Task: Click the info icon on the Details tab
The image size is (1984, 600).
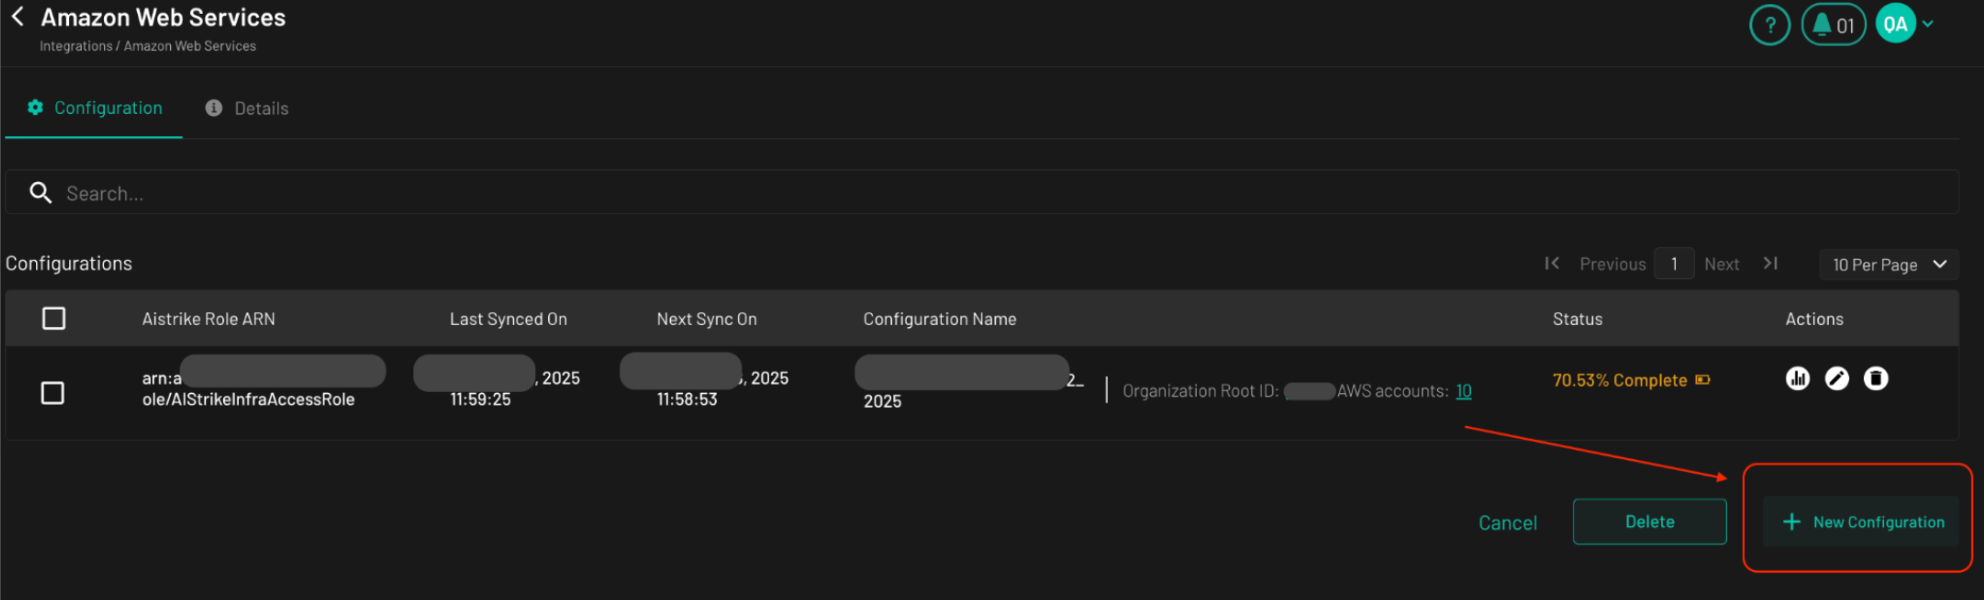Action: click(213, 108)
